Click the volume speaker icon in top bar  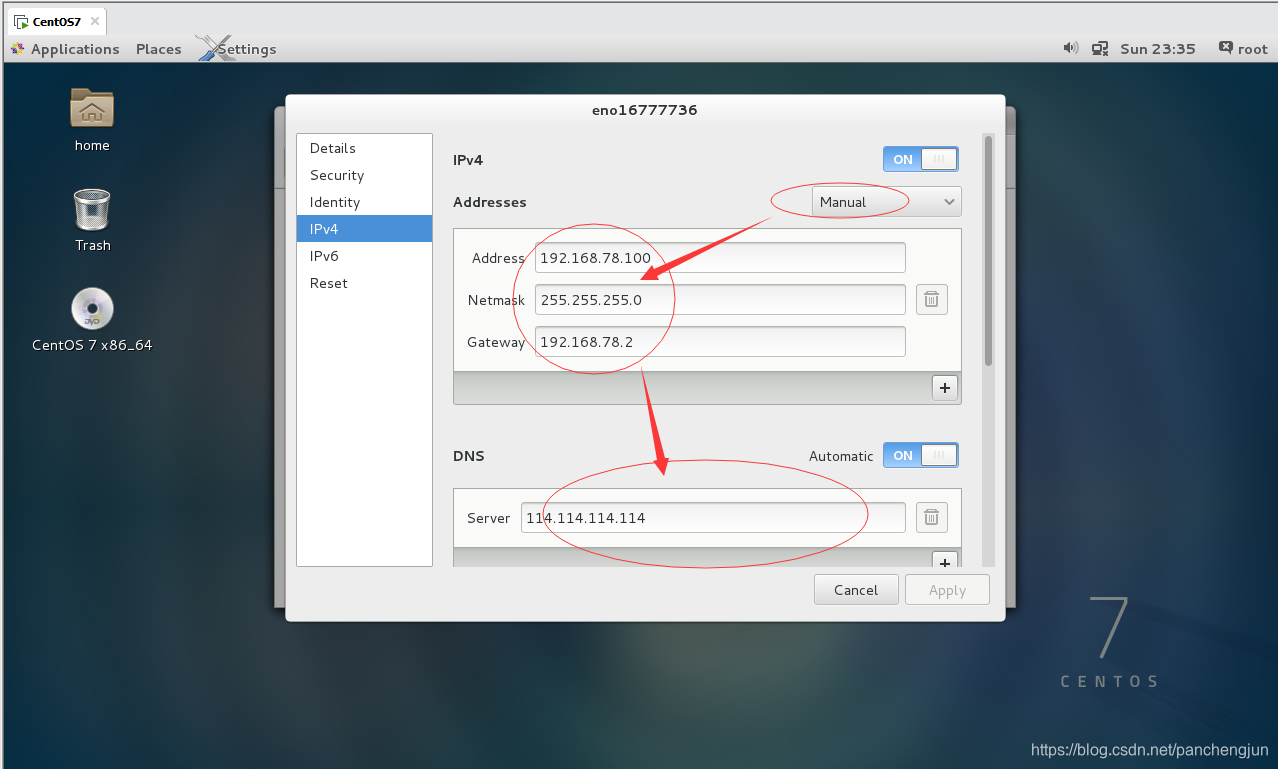coord(1070,48)
